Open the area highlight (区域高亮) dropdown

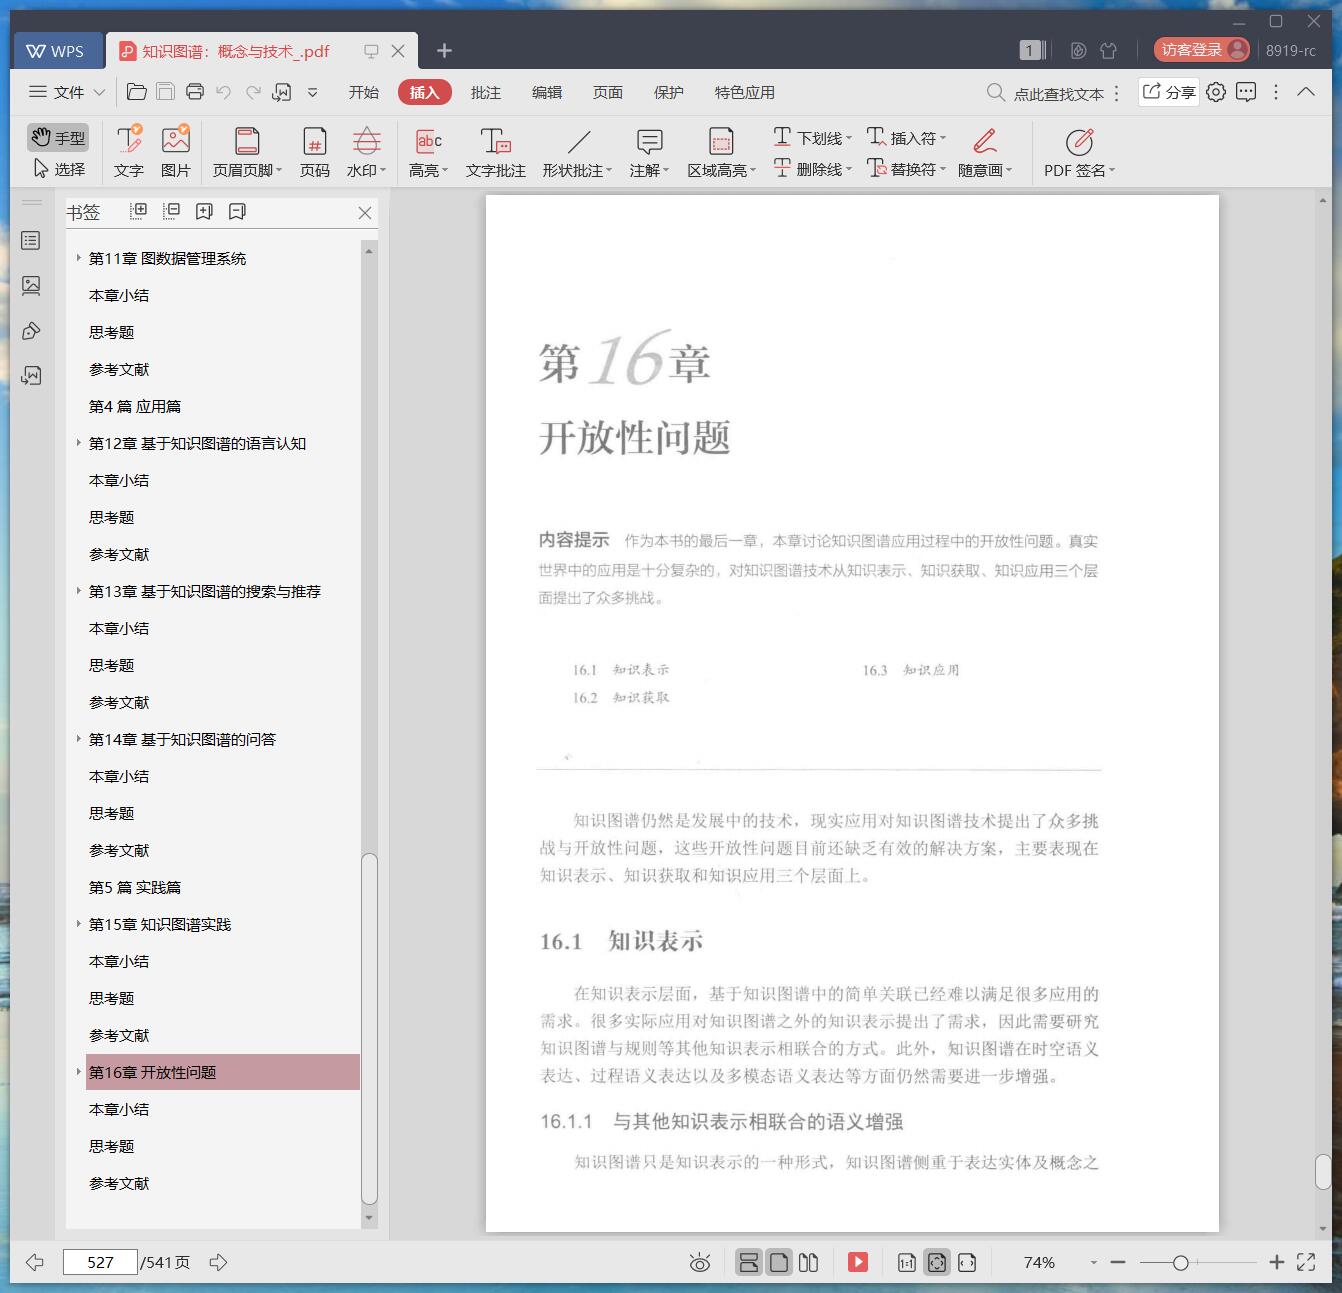[721, 152]
